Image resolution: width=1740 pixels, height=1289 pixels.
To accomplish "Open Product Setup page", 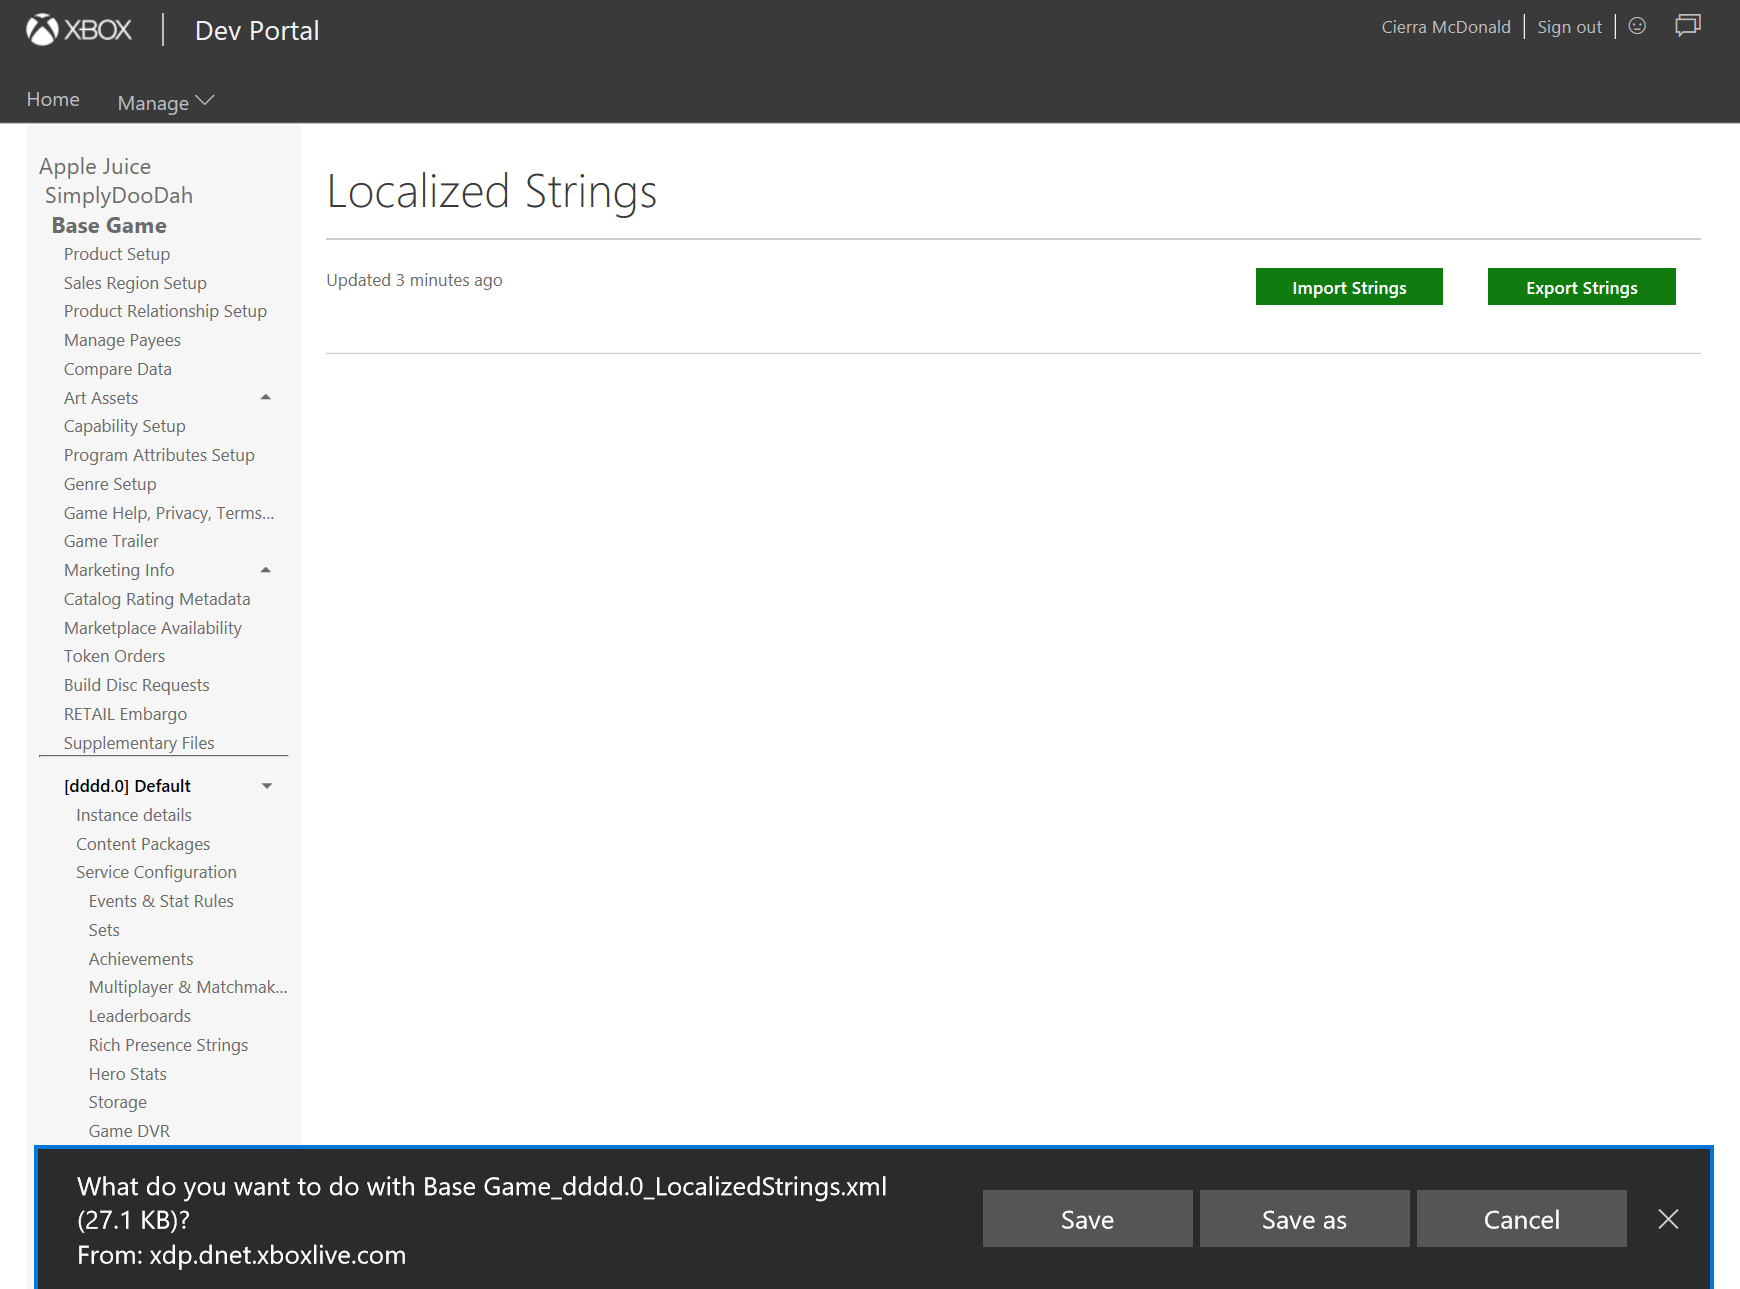I will [117, 254].
